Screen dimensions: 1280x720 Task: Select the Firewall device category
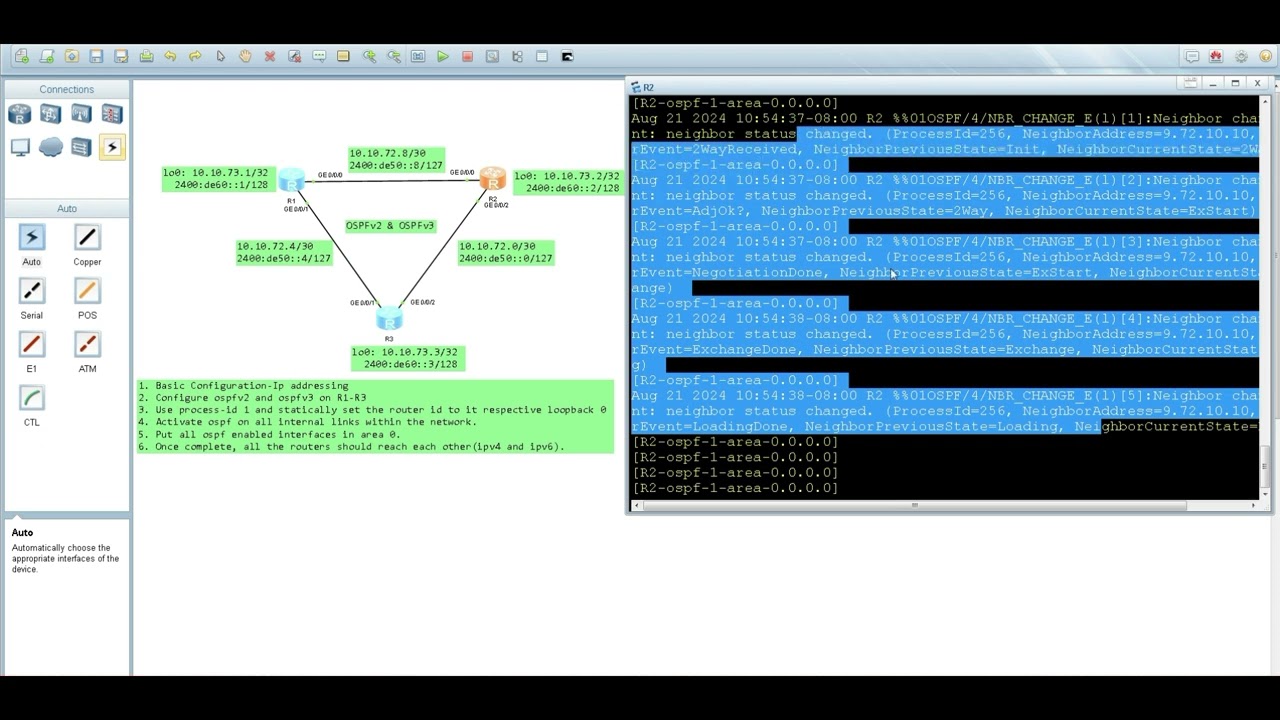pos(112,115)
